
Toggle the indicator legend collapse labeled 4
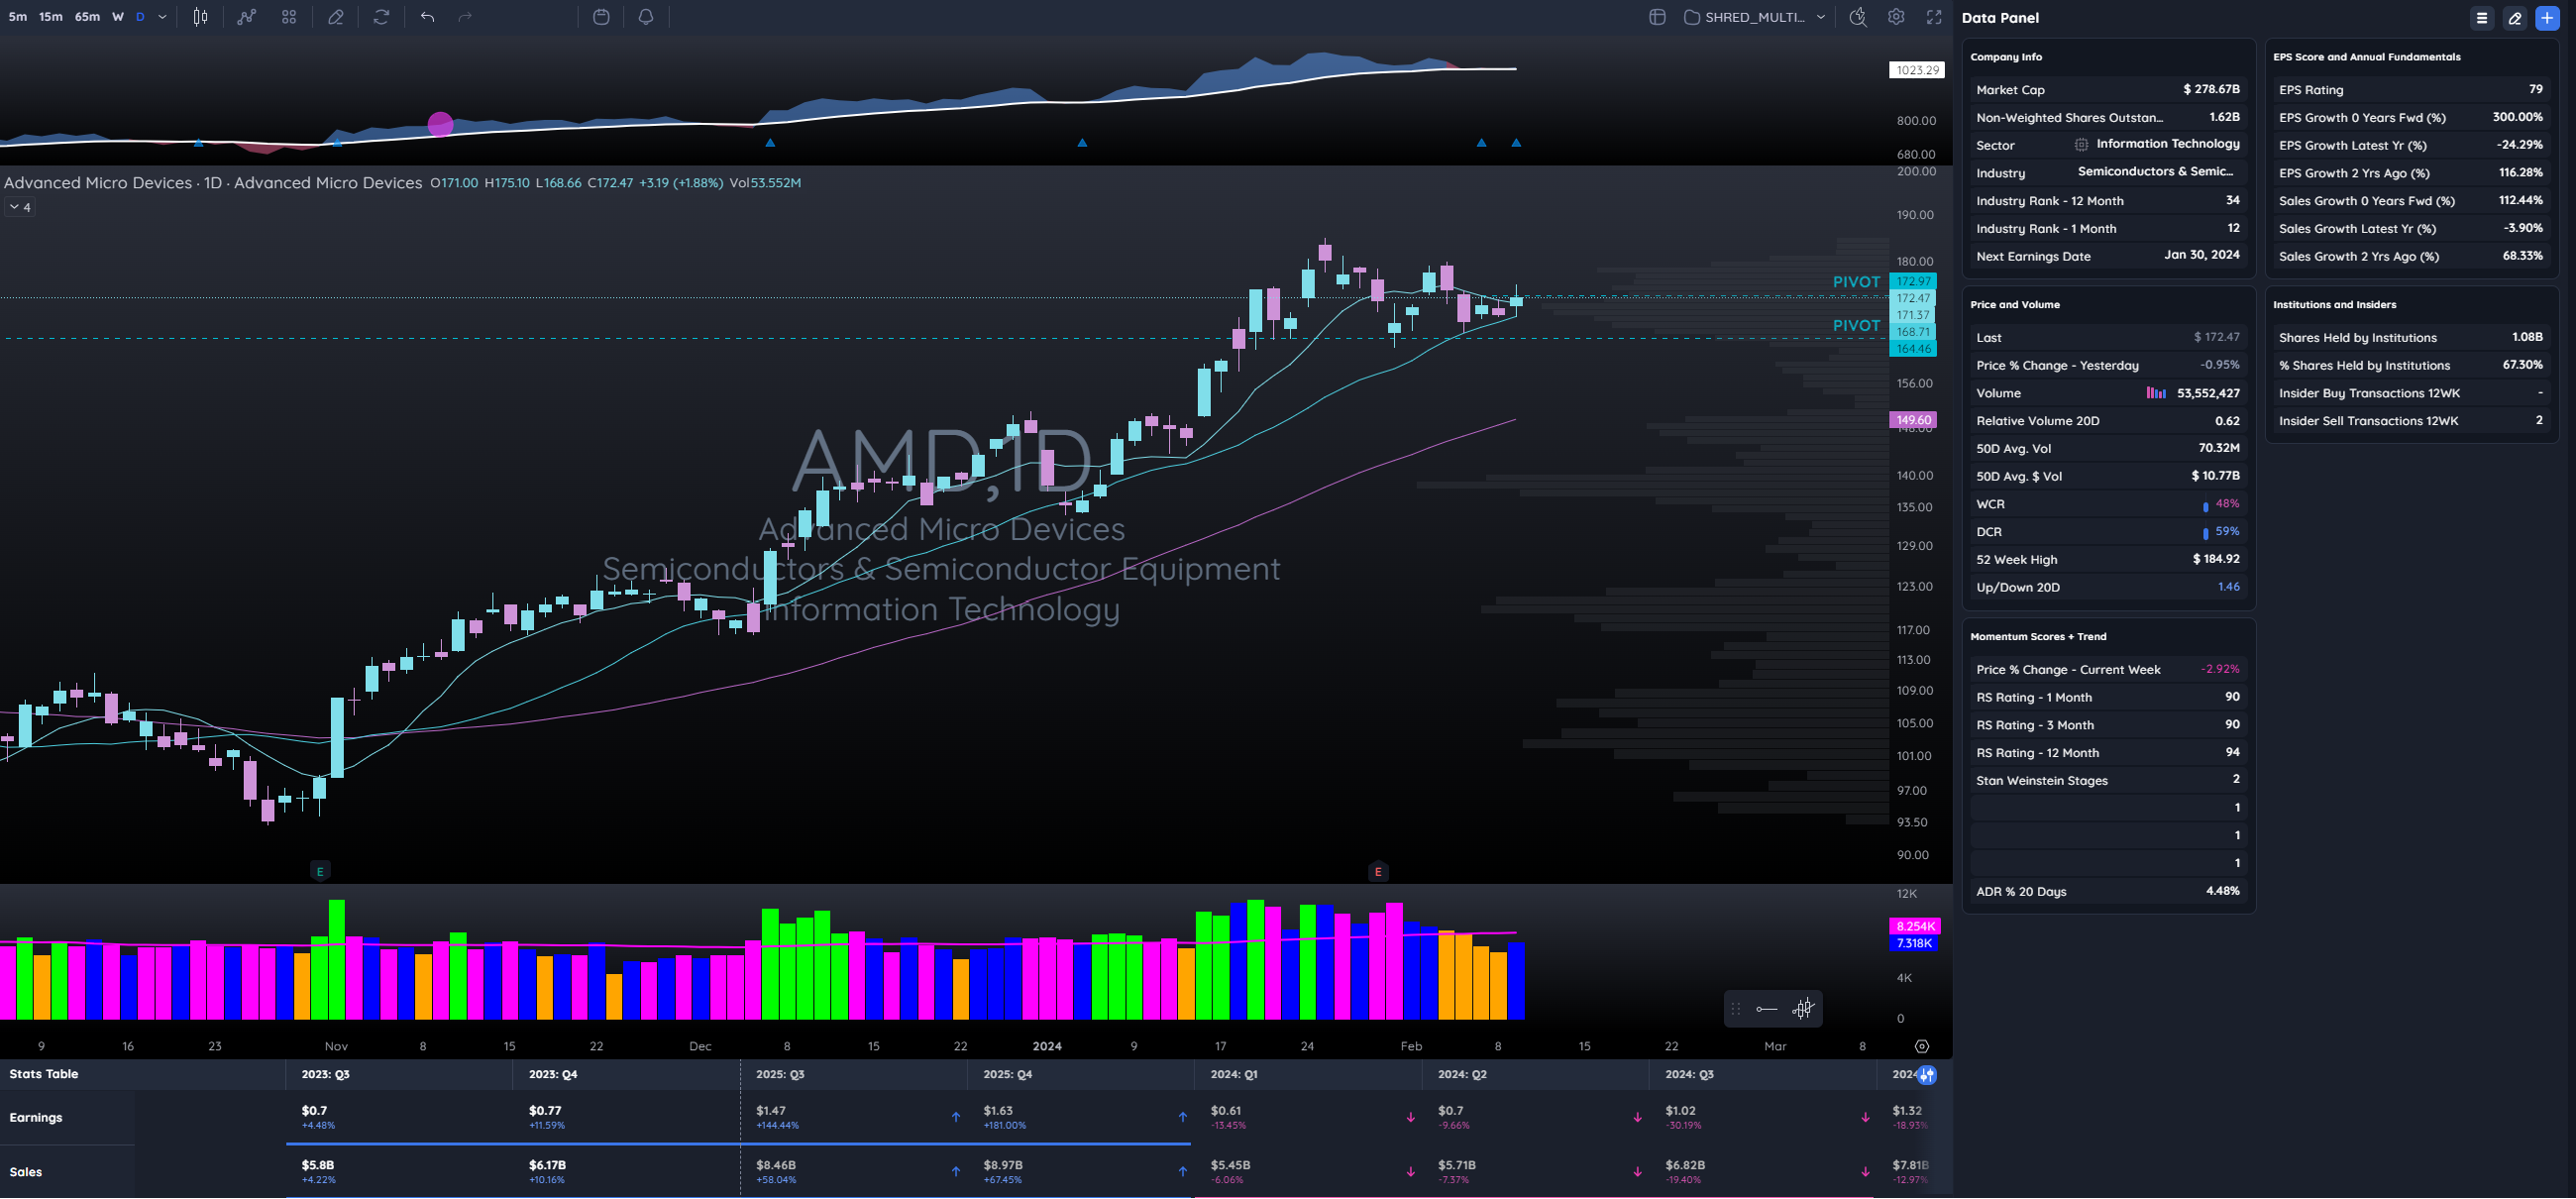20,207
